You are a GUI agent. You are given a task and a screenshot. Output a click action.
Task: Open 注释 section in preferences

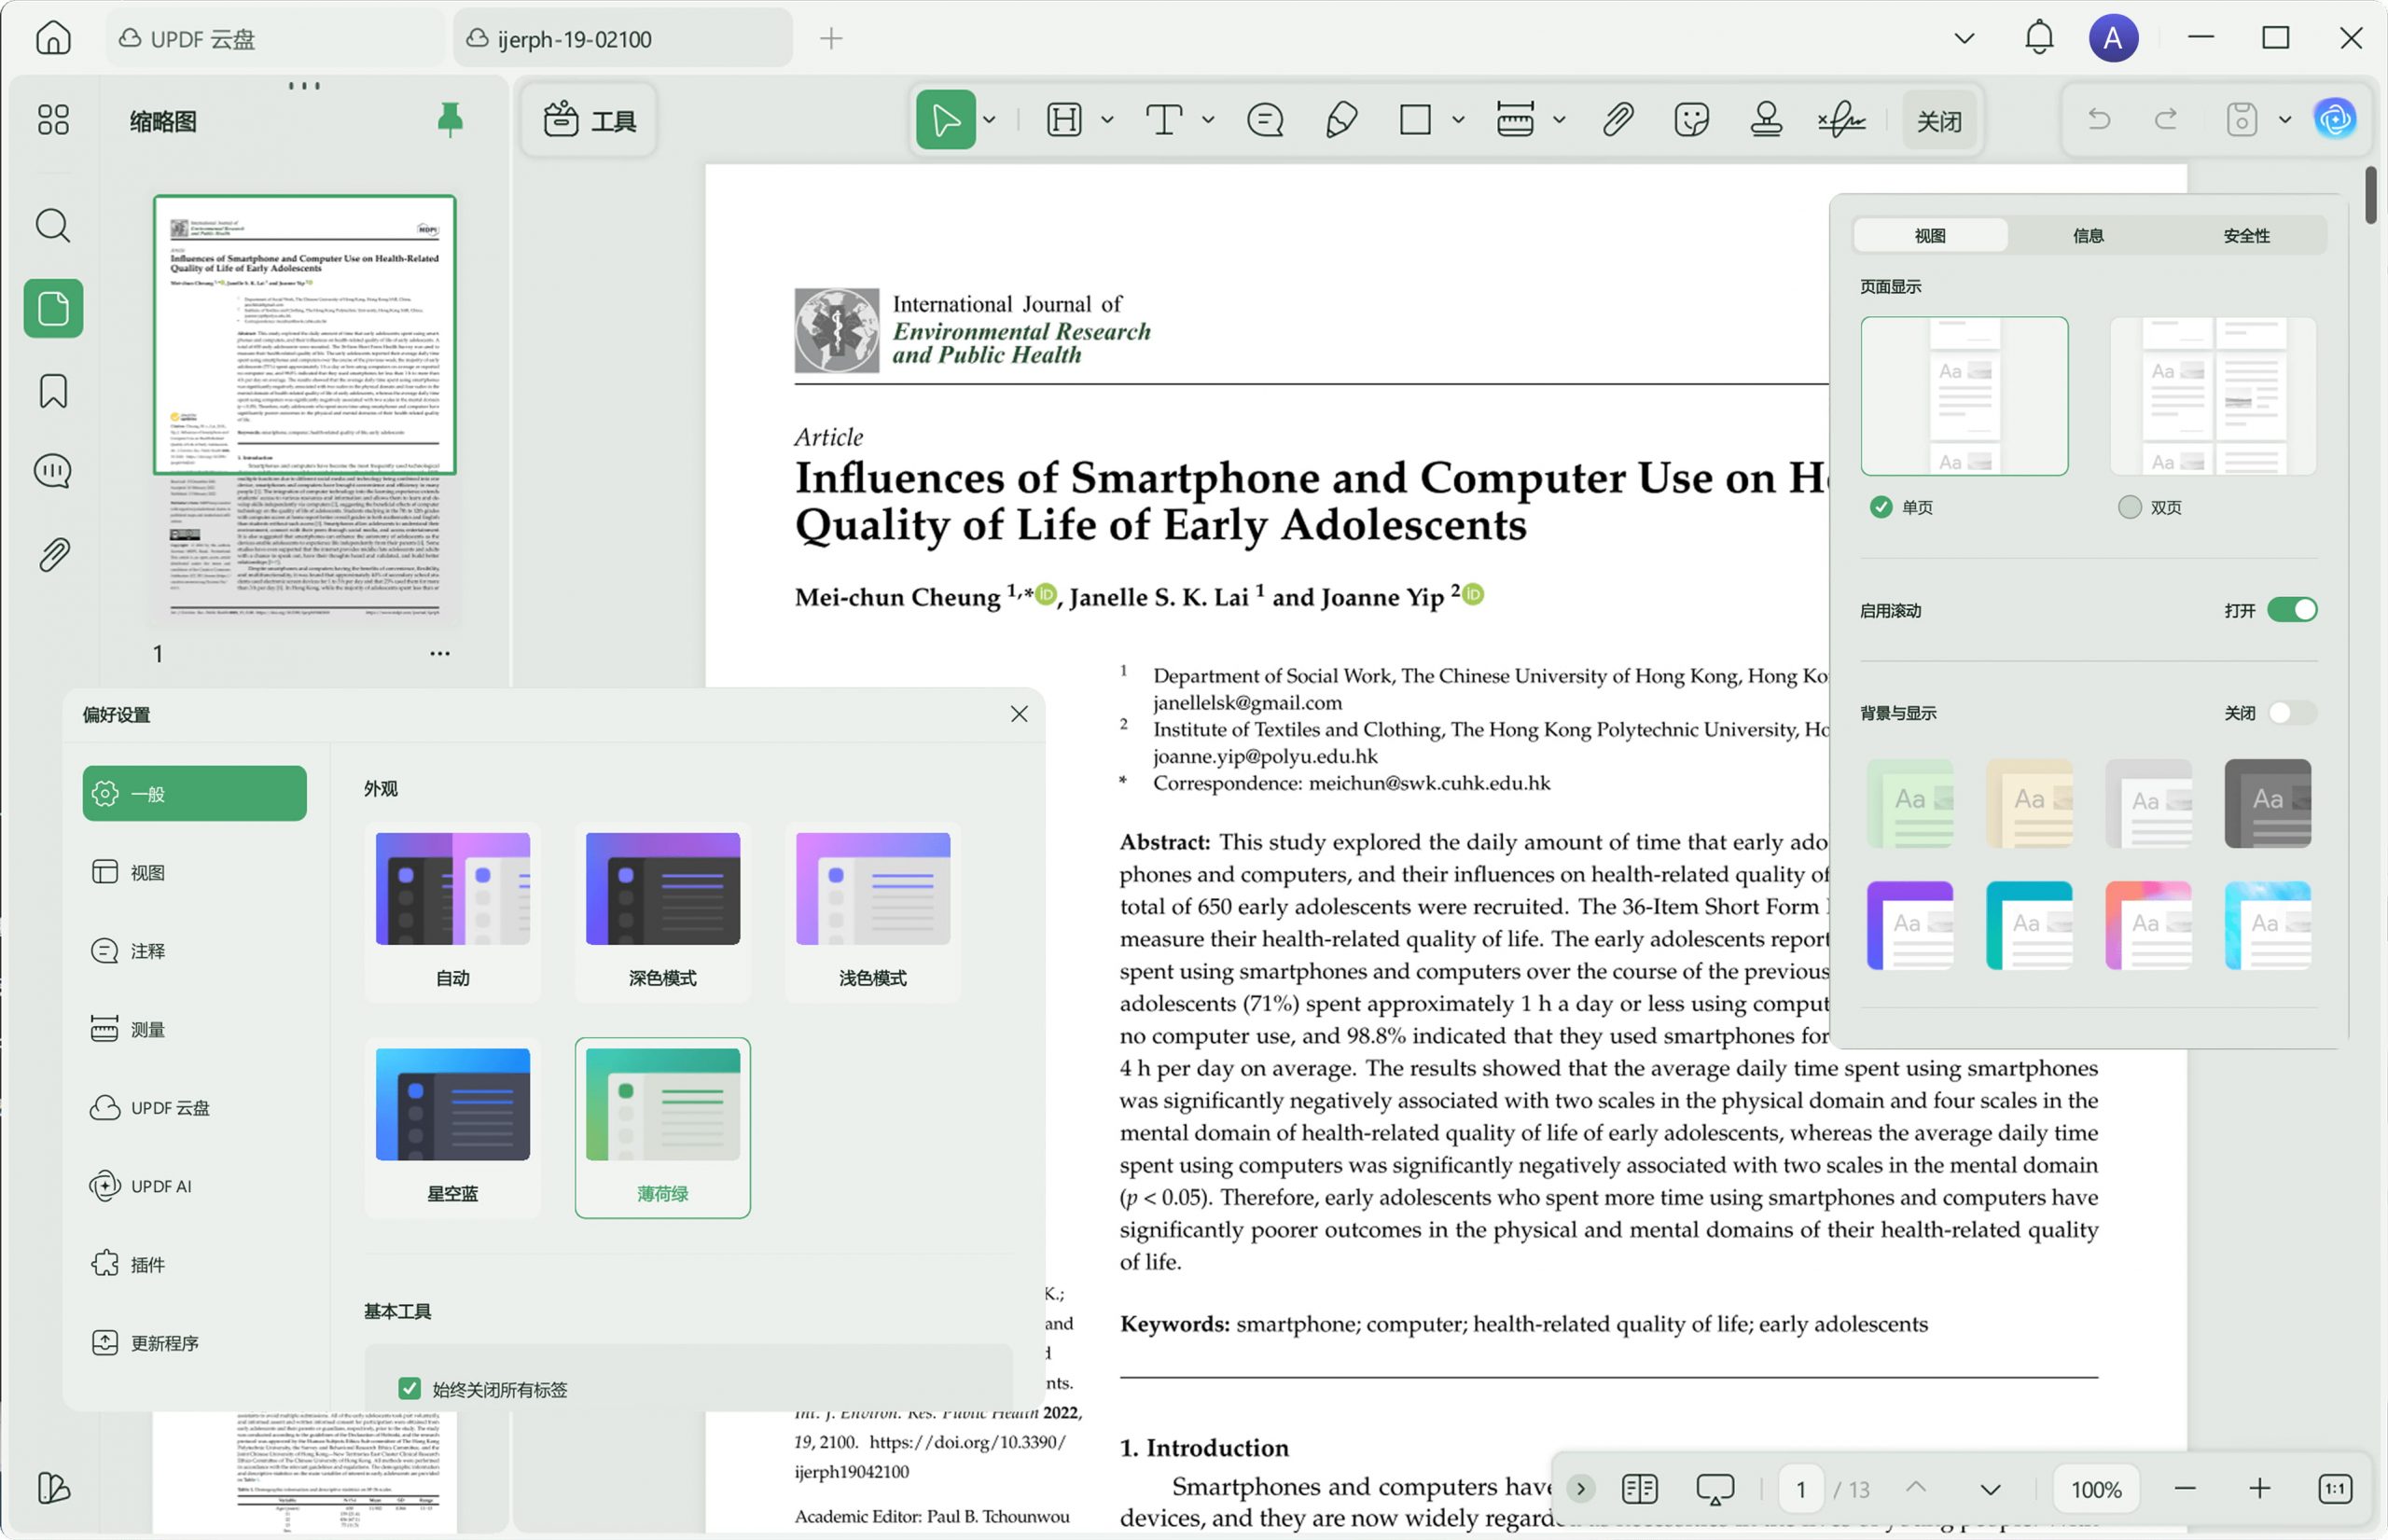[147, 951]
